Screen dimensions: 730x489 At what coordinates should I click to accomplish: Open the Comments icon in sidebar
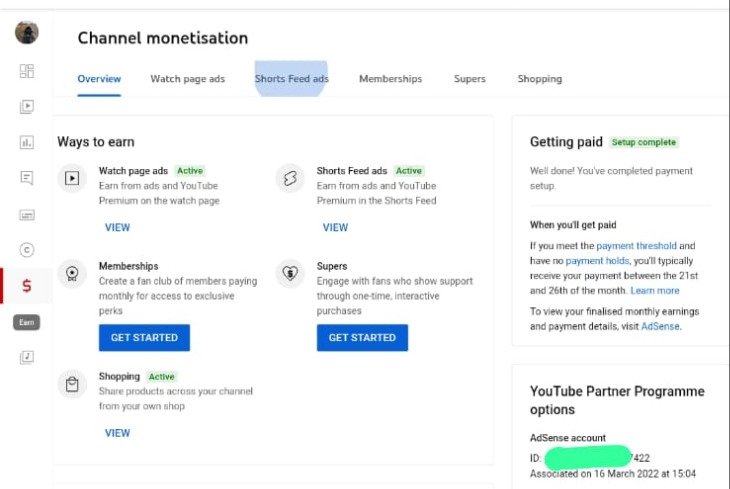[x=27, y=178]
